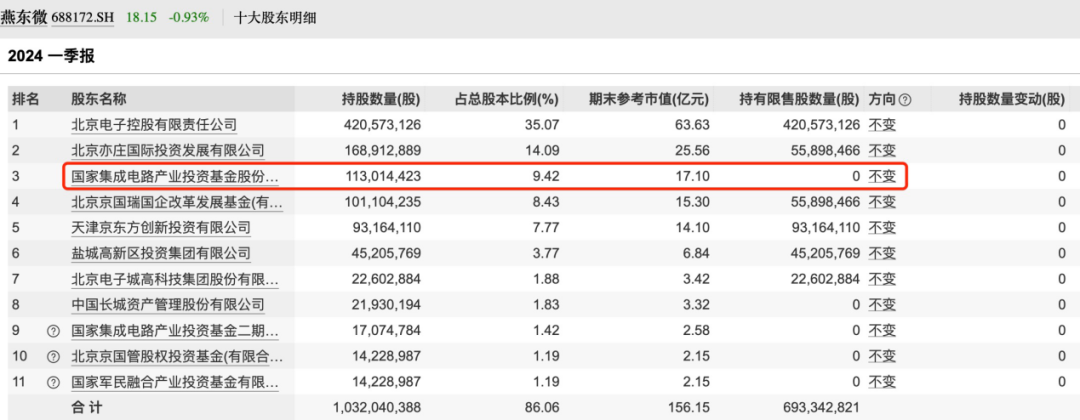Click the 占总股本比例(%) column header

506,100
